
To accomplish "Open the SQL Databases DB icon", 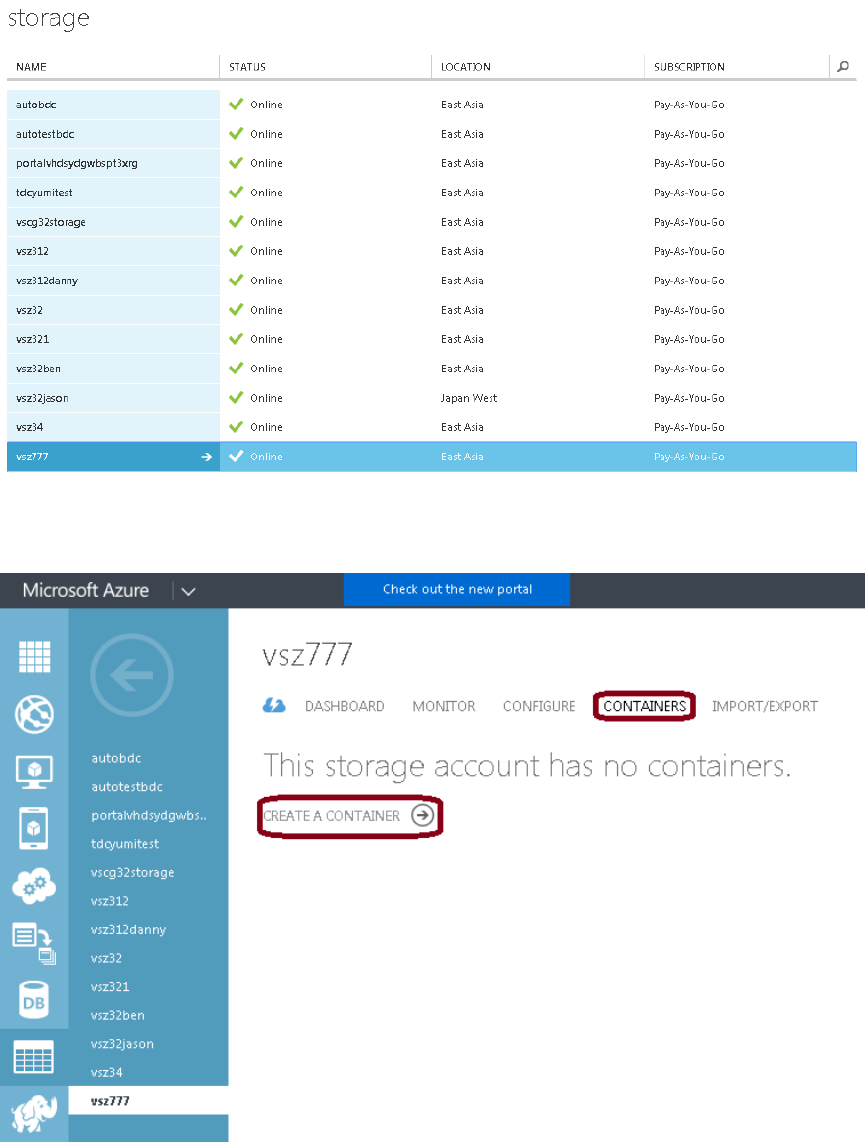I will point(34,1000).
